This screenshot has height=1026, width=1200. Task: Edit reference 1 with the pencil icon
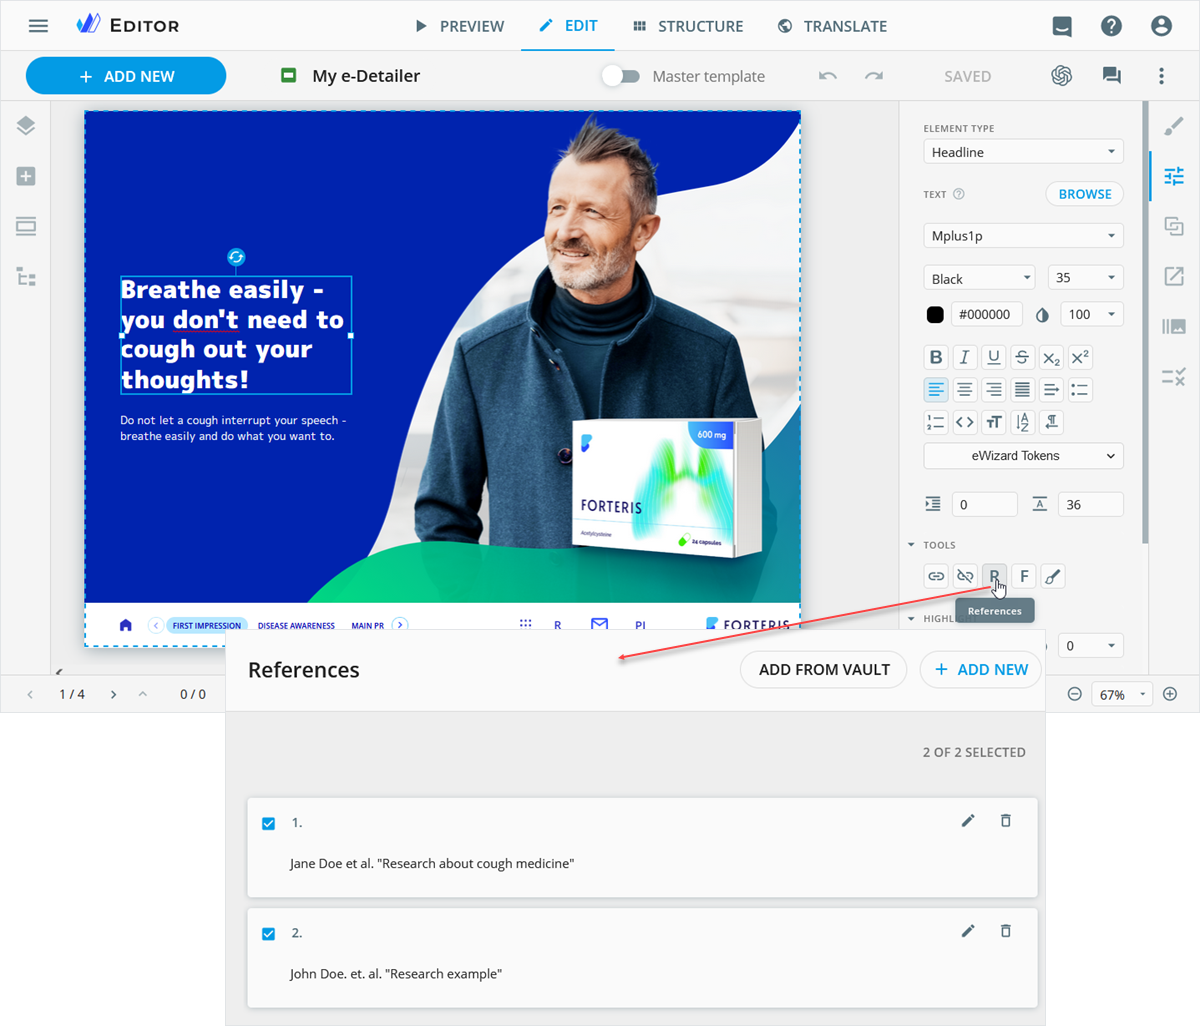click(967, 821)
